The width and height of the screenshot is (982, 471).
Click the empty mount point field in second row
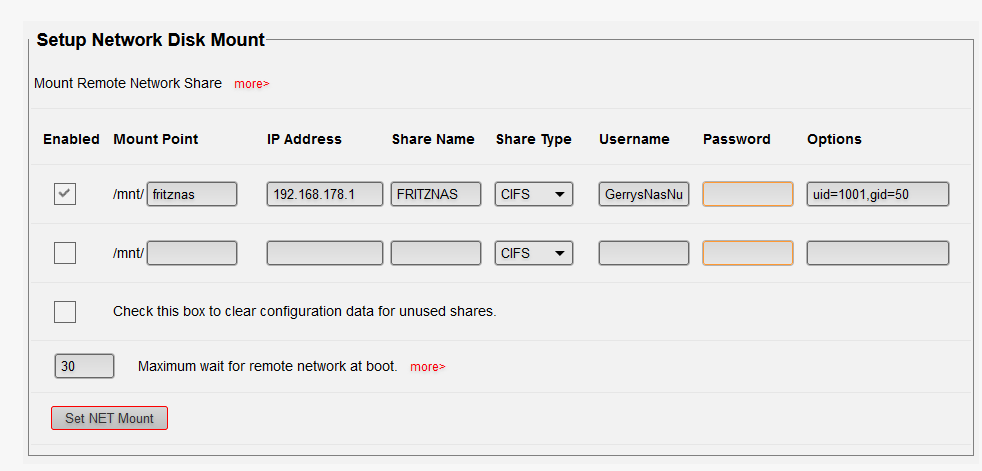[192, 253]
